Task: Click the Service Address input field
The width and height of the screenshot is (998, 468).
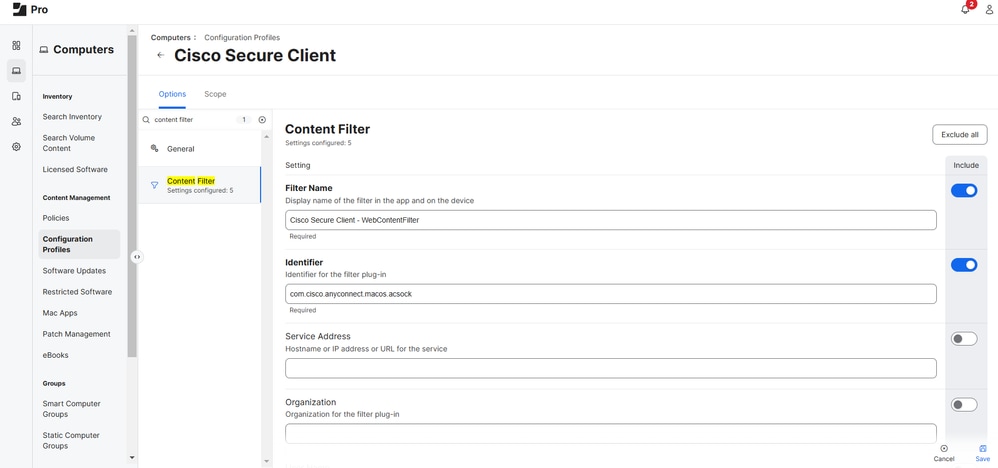Action: point(610,368)
